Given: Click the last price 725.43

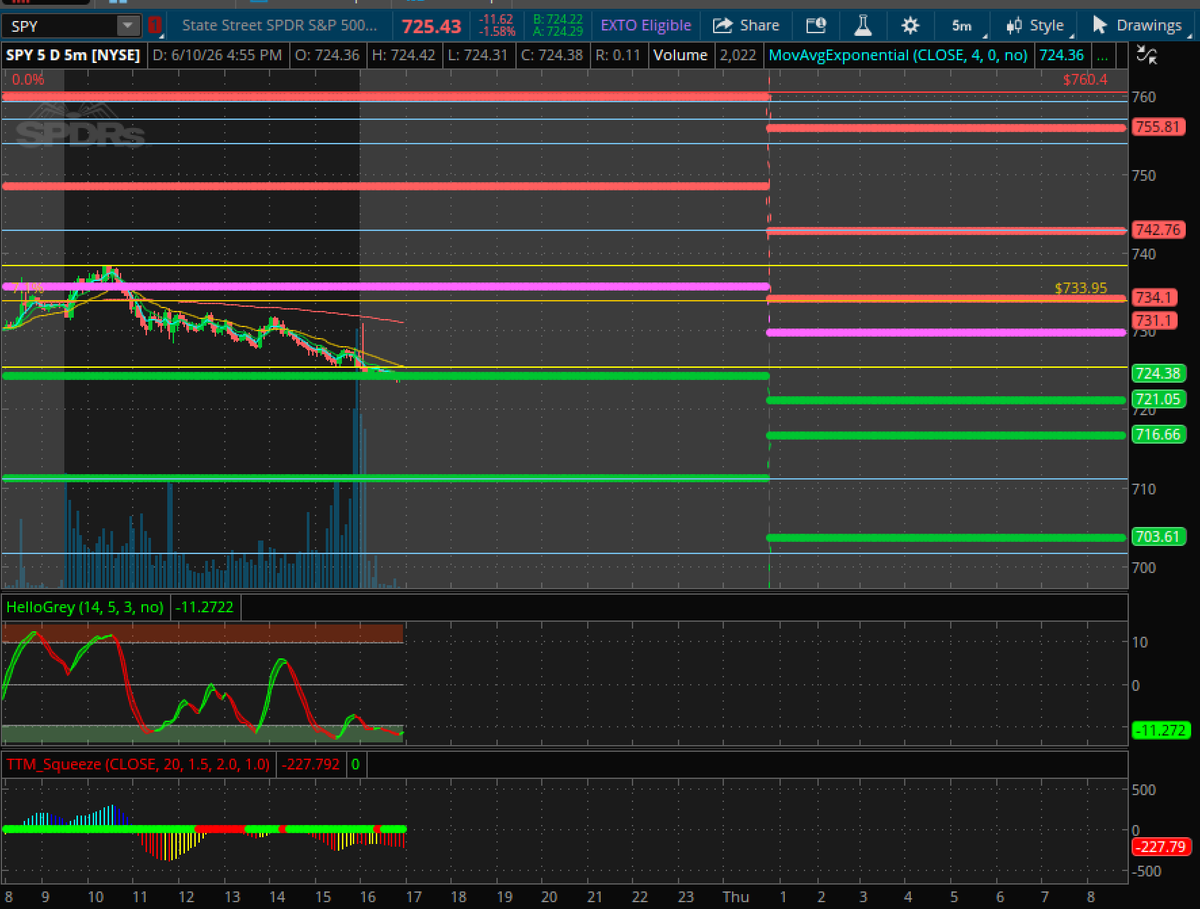Looking at the screenshot, I should [433, 25].
